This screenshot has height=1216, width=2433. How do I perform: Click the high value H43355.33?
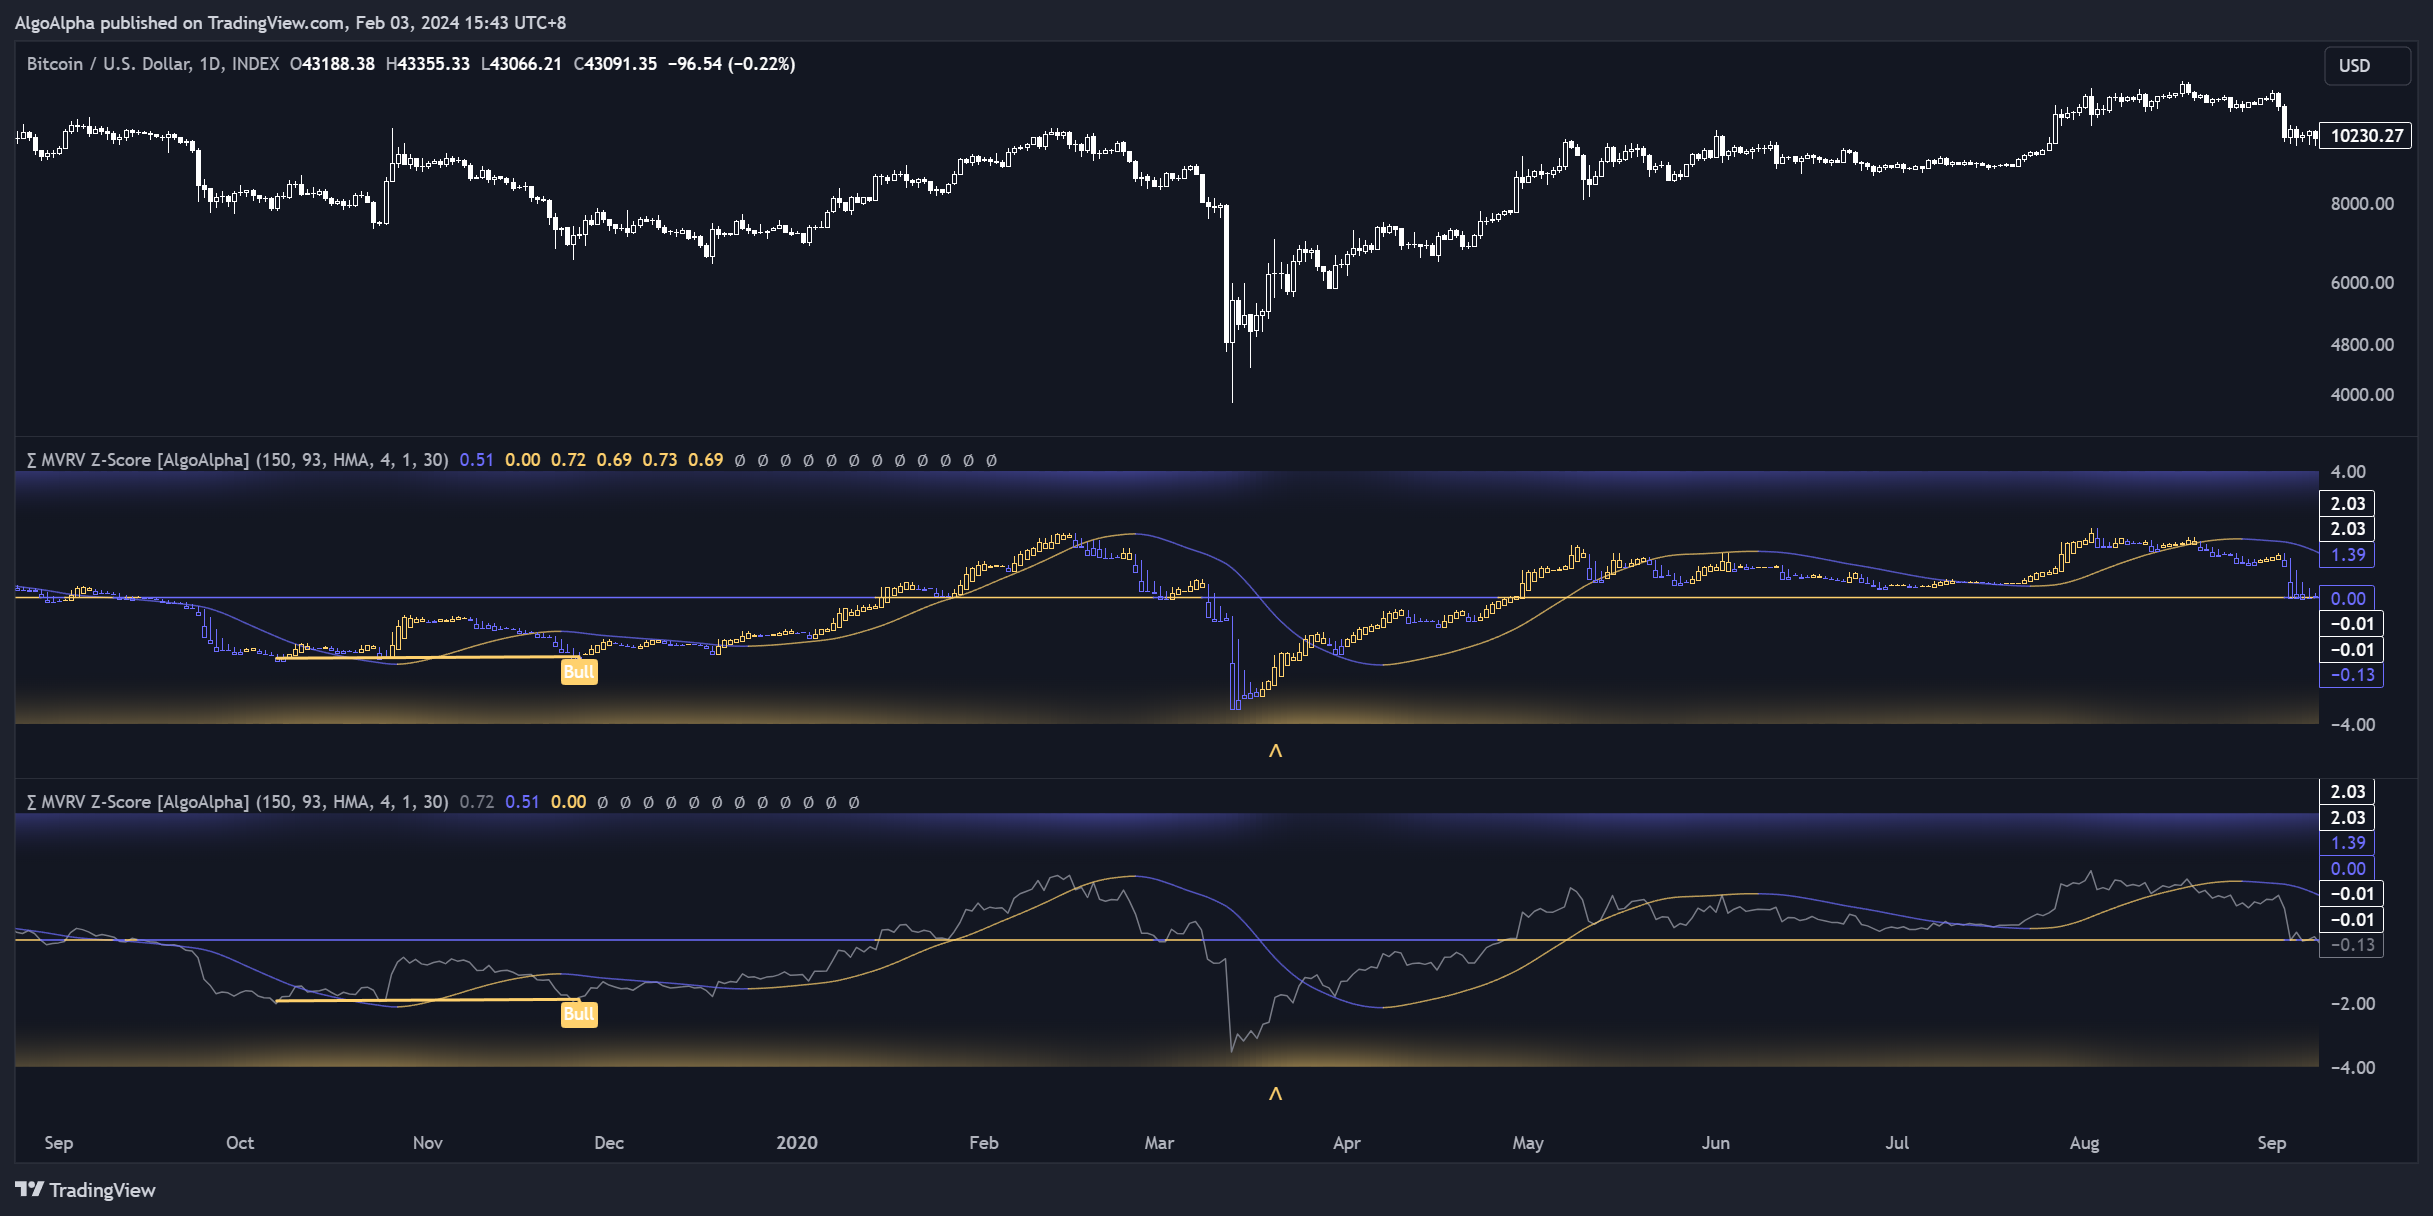click(x=428, y=64)
